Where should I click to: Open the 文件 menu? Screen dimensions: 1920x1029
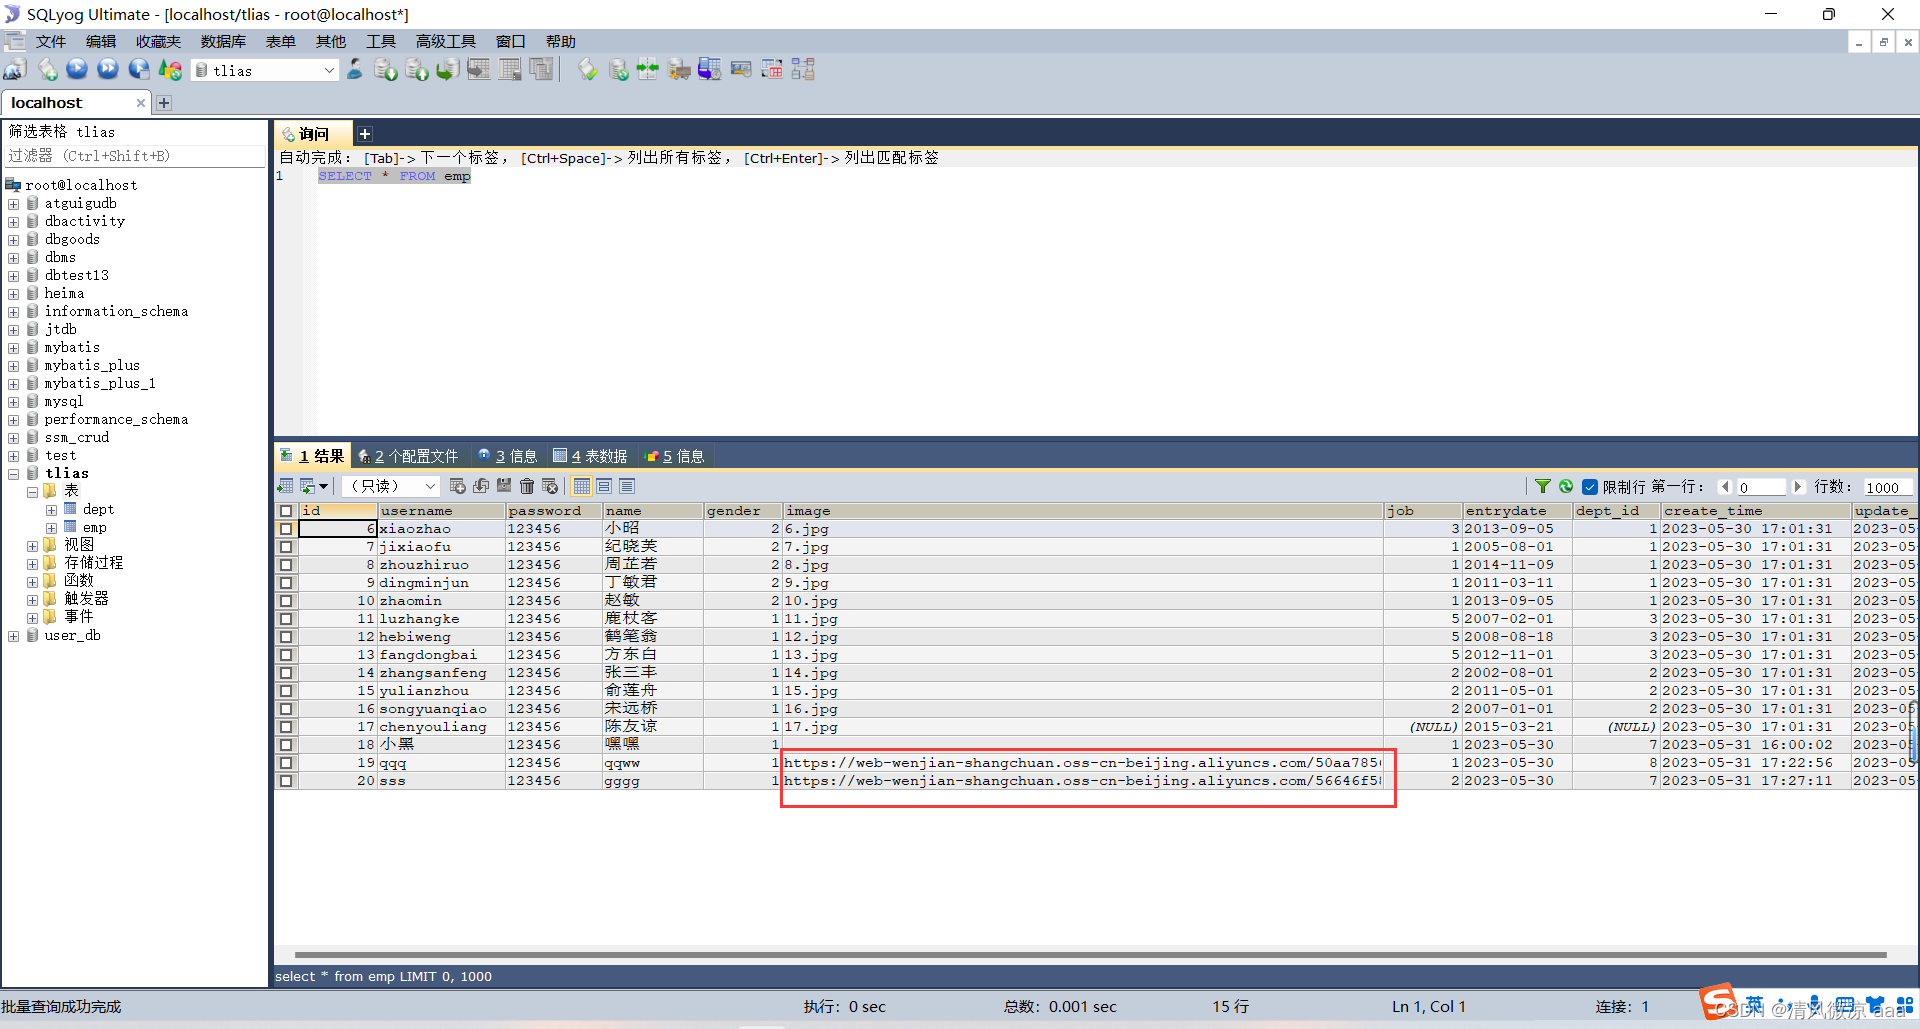51,42
